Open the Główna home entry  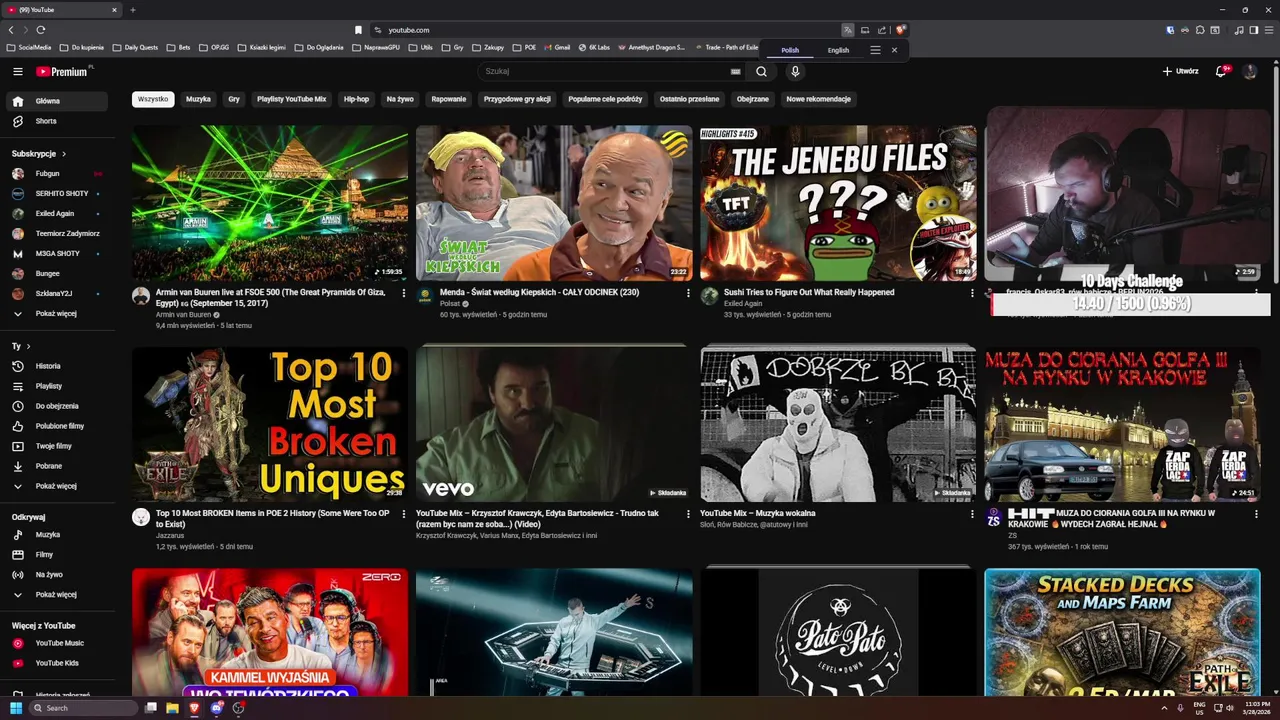pos(56,101)
